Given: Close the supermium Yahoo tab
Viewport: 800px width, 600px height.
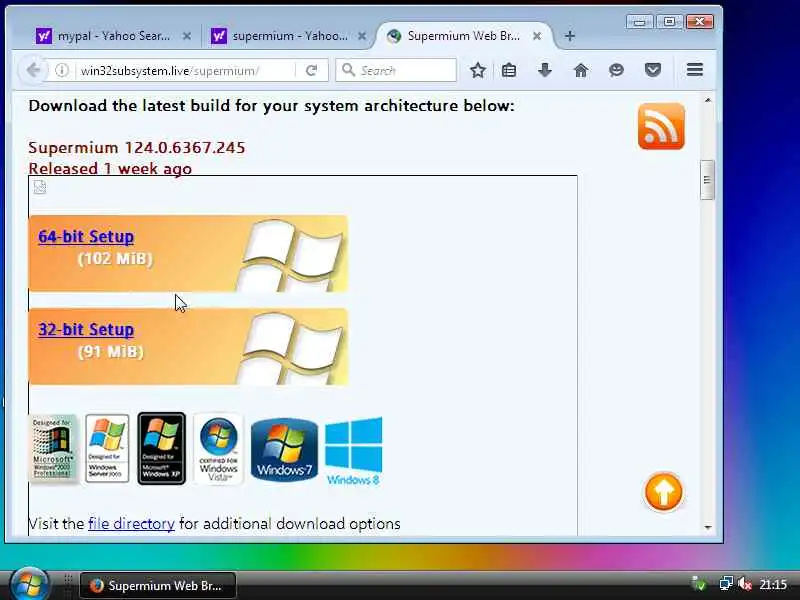Looking at the screenshot, I should (x=362, y=36).
